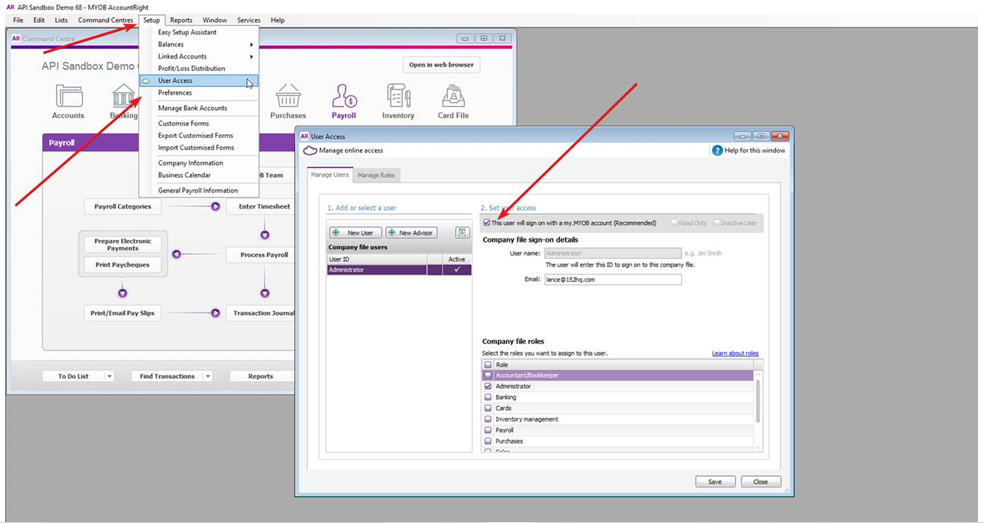Click the arrow circle left of Process Payroll

click(176, 255)
